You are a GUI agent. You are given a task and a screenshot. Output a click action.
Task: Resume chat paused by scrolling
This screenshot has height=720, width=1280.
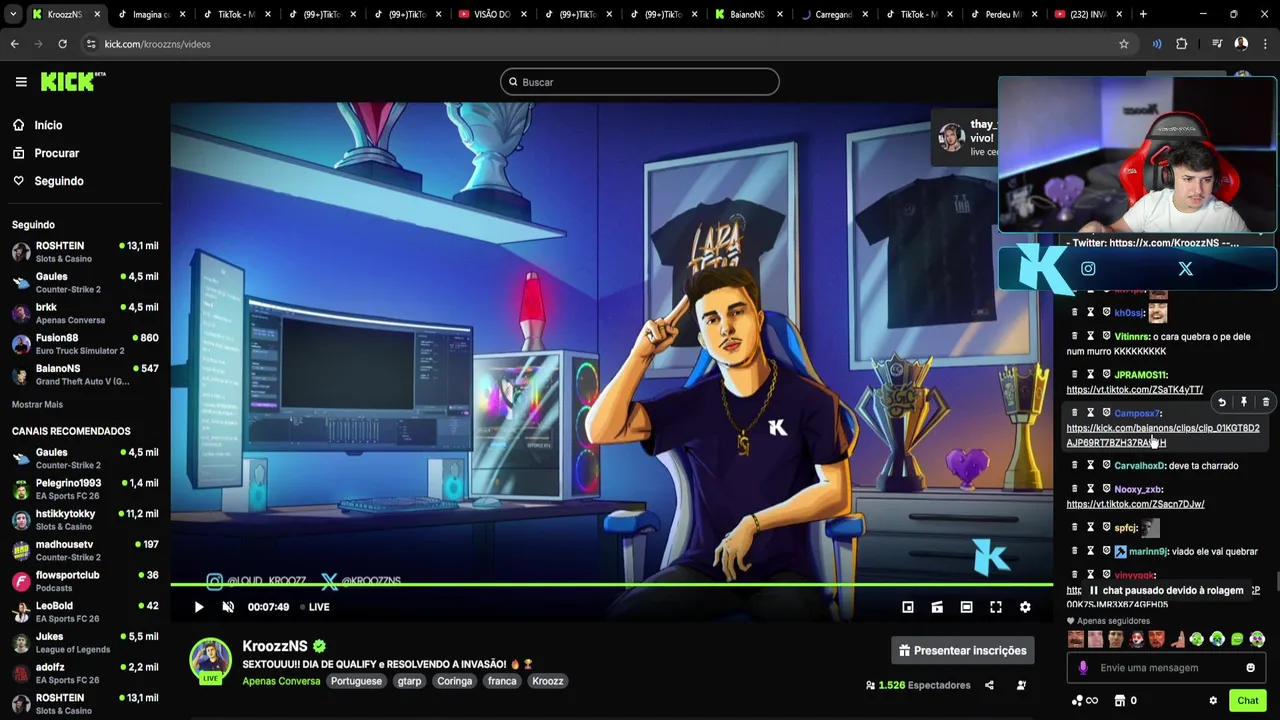point(1166,590)
